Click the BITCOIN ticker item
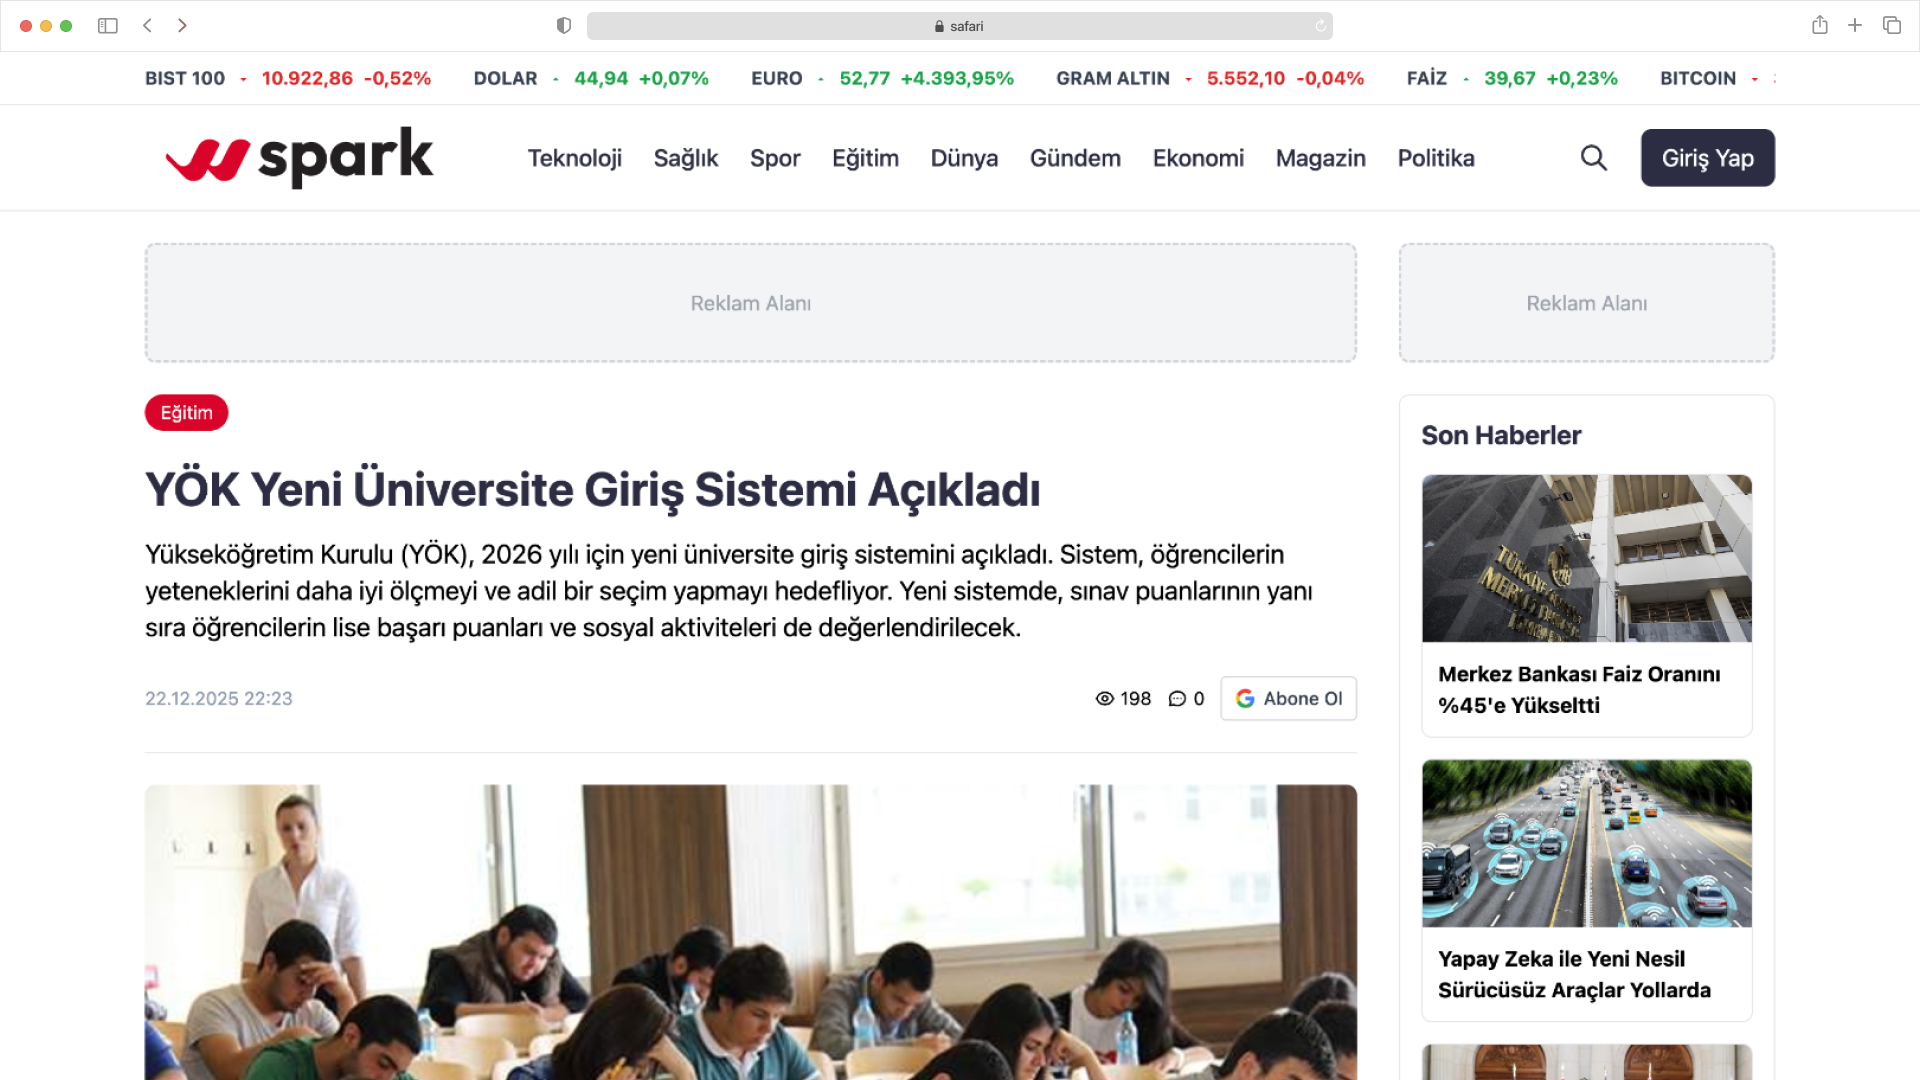1920x1080 pixels. coord(1716,78)
